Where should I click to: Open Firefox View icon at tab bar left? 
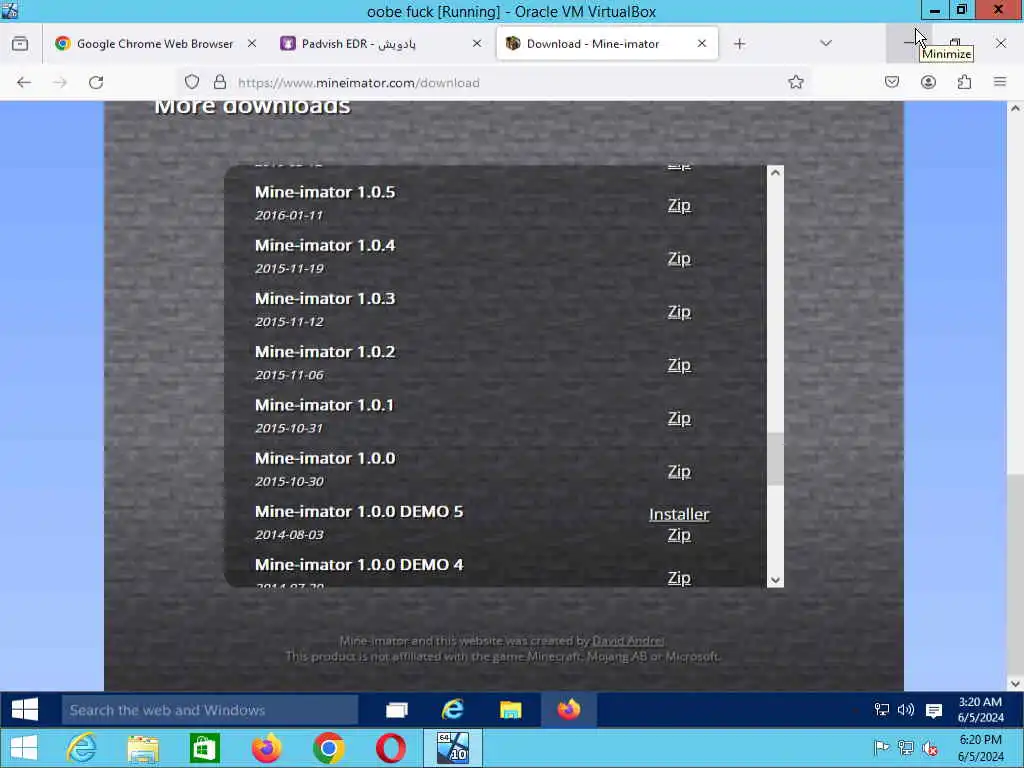click(20, 44)
